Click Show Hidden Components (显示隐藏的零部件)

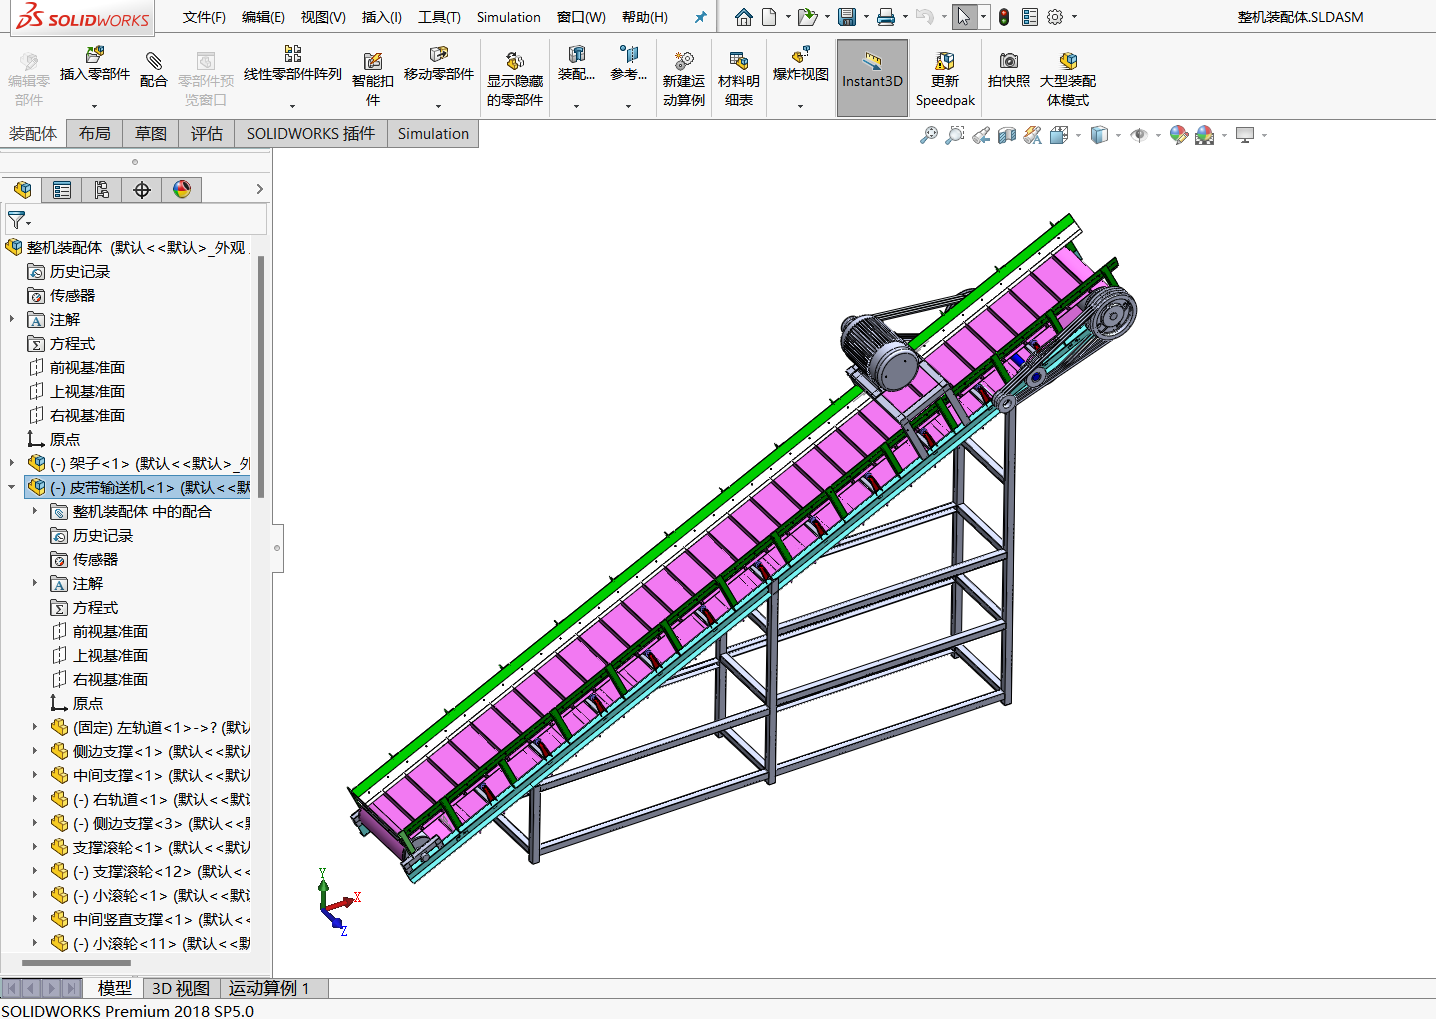pos(515,78)
